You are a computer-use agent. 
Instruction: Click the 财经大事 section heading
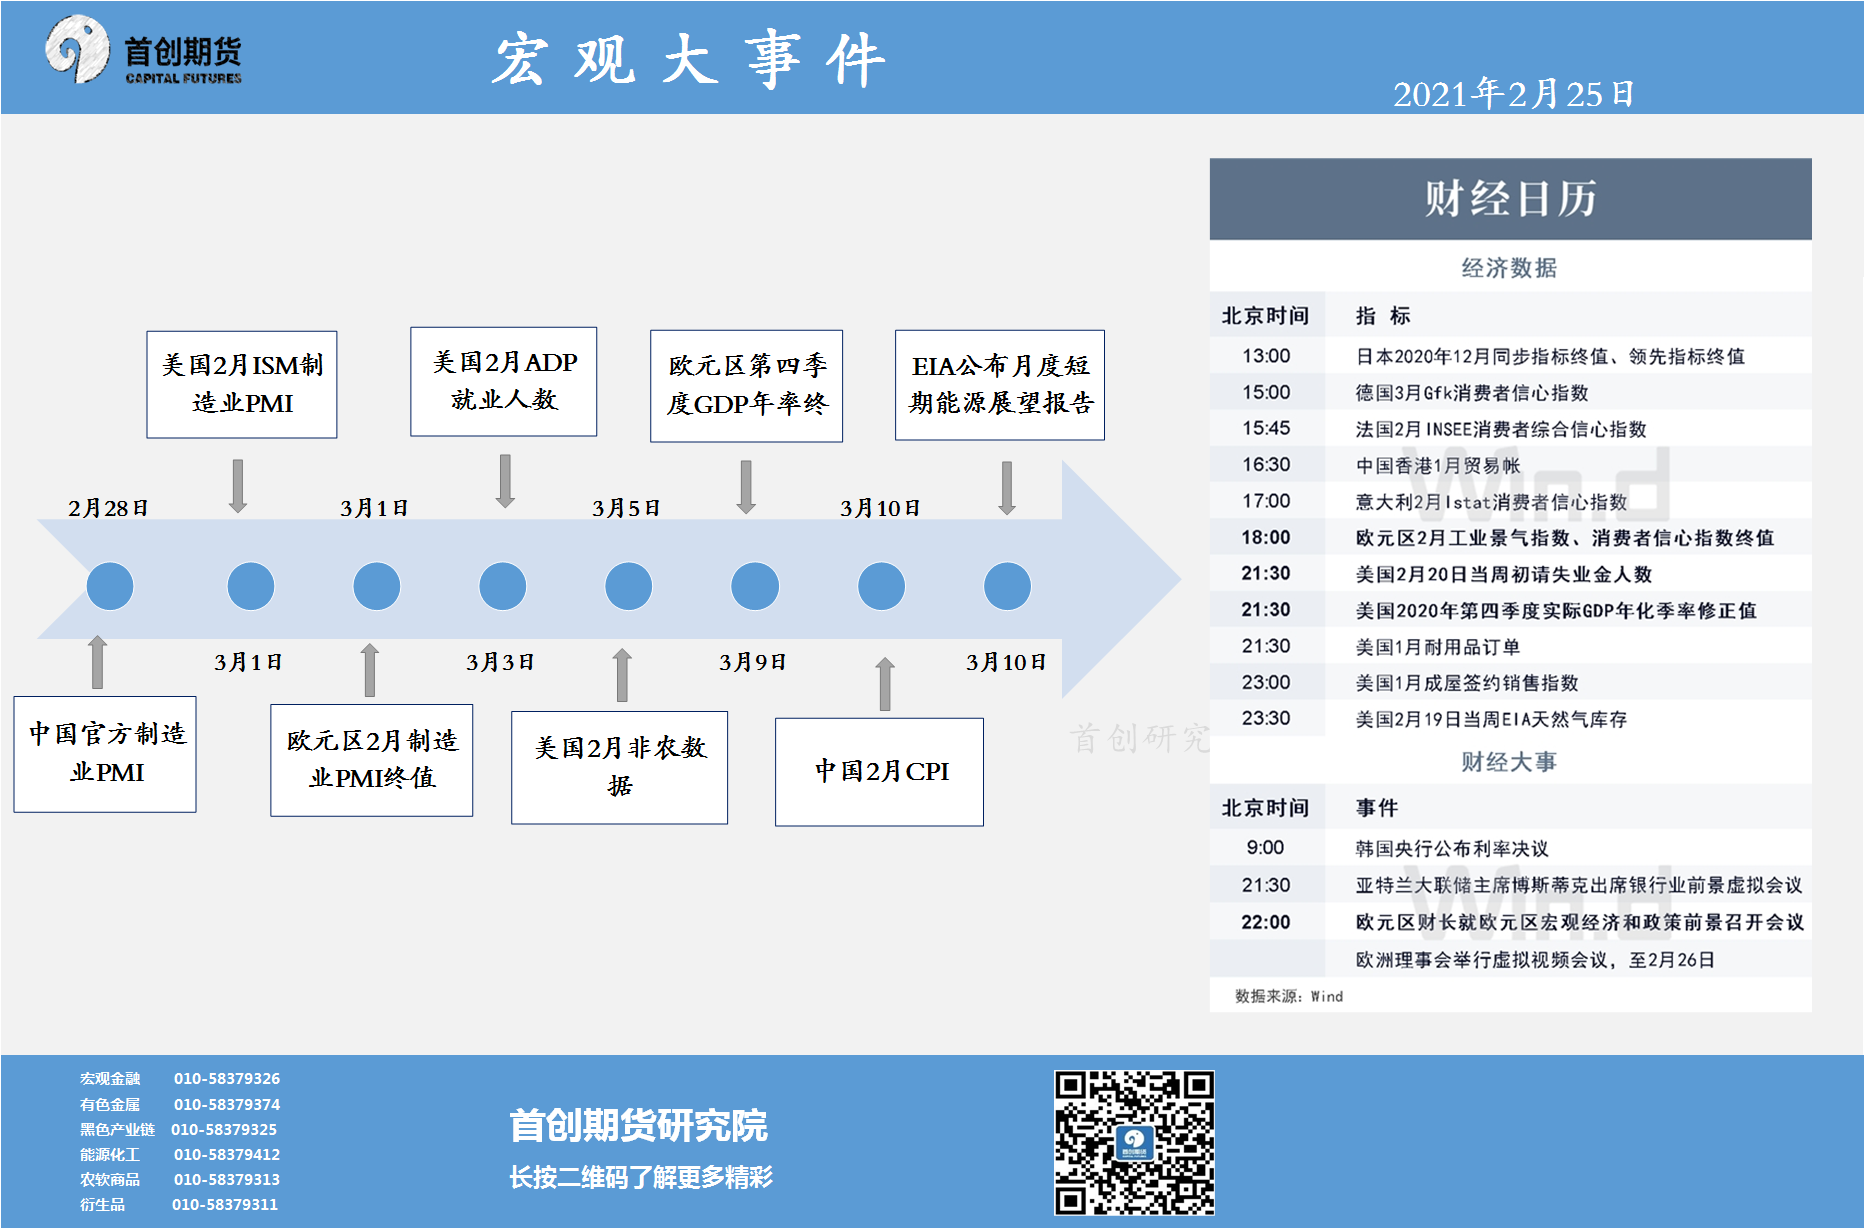[1510, 762]
